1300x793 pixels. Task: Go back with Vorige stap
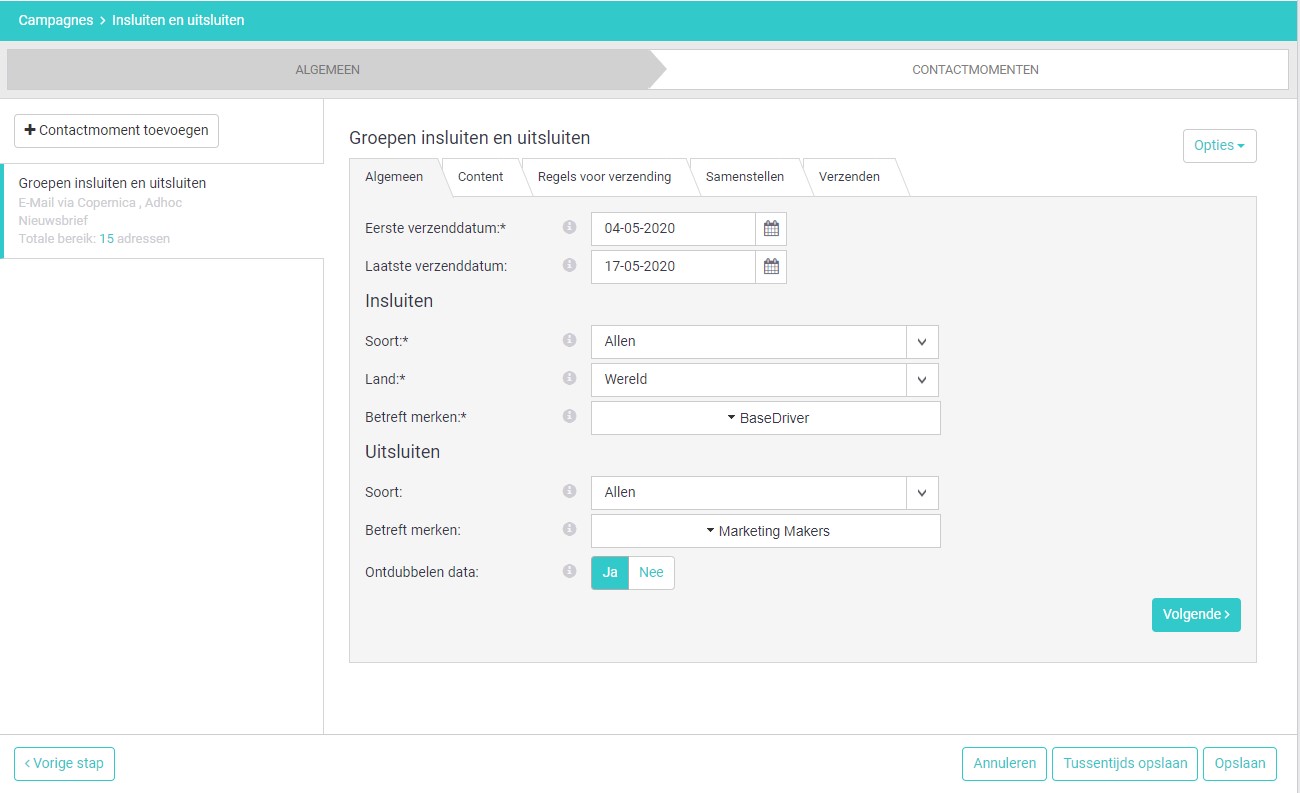pyautogui.click(x=64, y=763)
